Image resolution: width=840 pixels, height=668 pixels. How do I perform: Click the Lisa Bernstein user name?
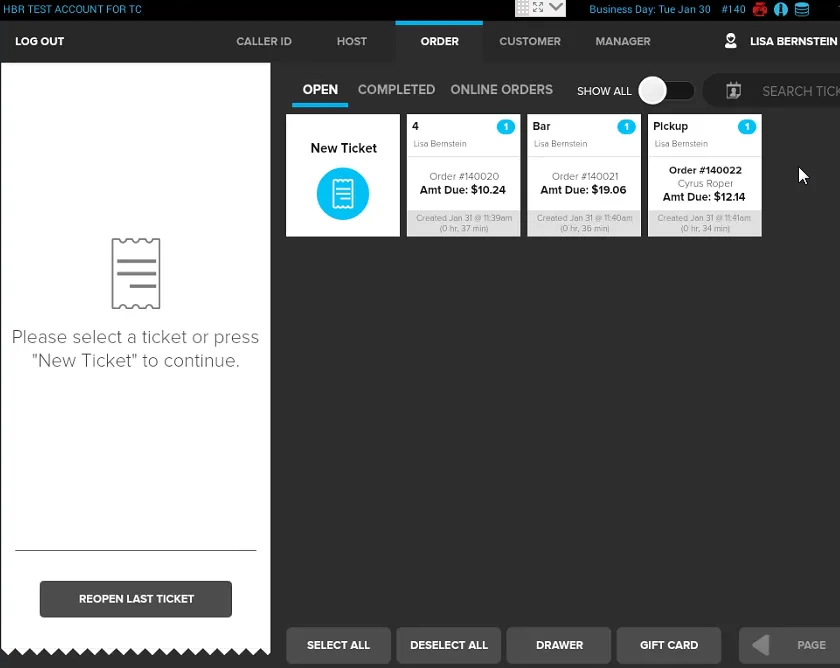793,41
